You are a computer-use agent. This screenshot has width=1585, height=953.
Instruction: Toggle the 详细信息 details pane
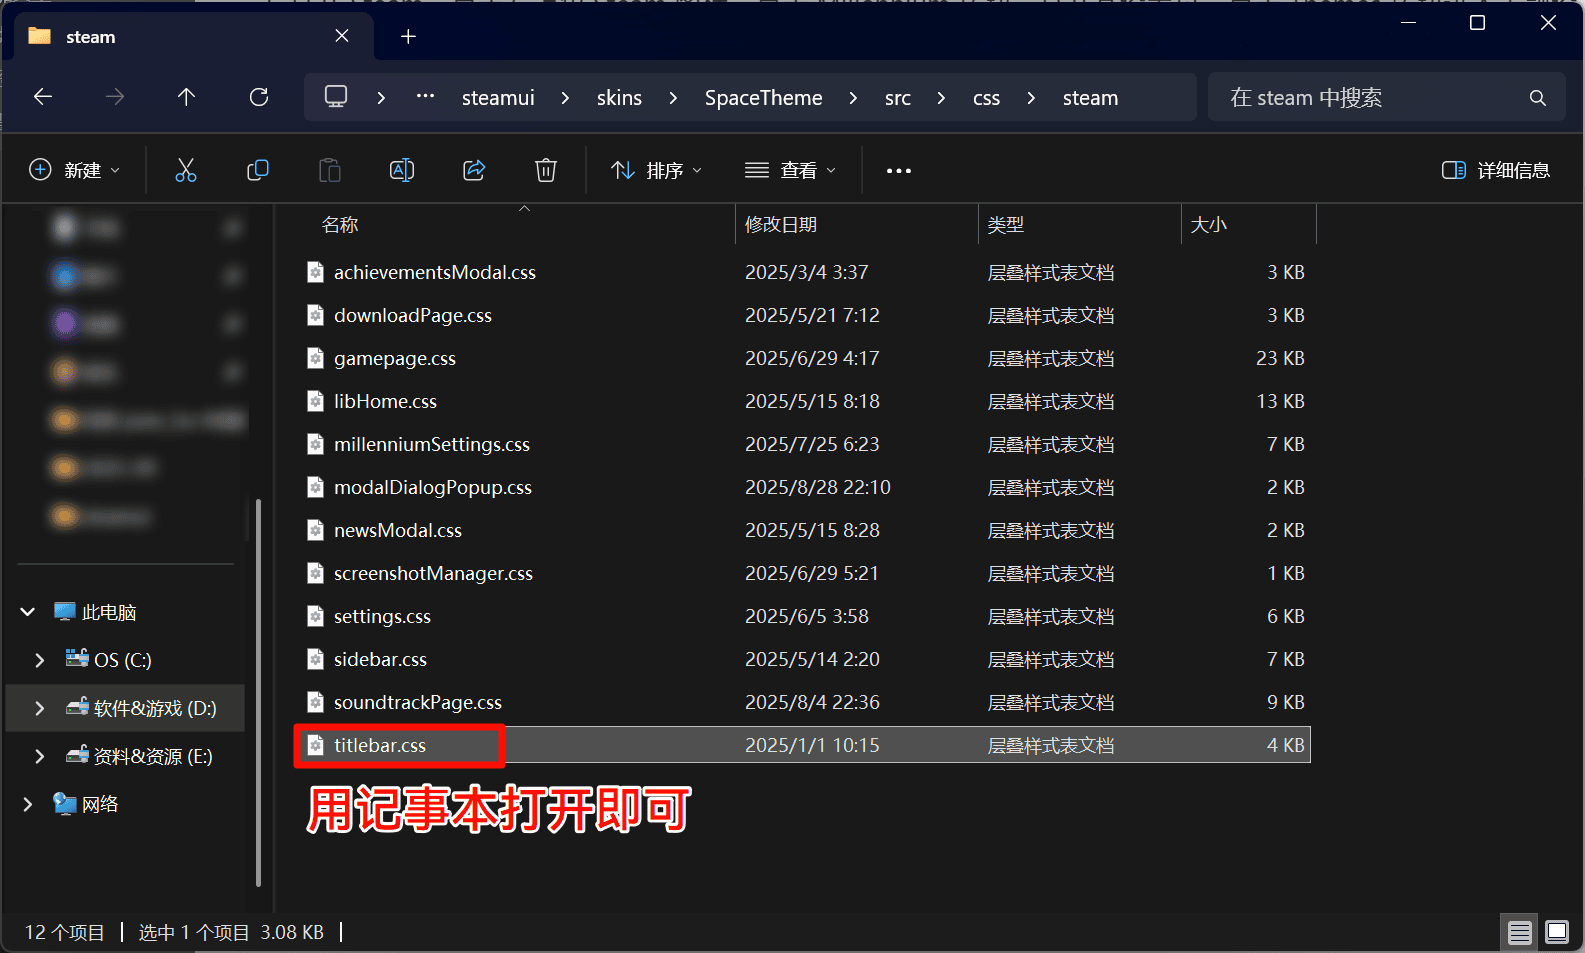pos(1496,170)
